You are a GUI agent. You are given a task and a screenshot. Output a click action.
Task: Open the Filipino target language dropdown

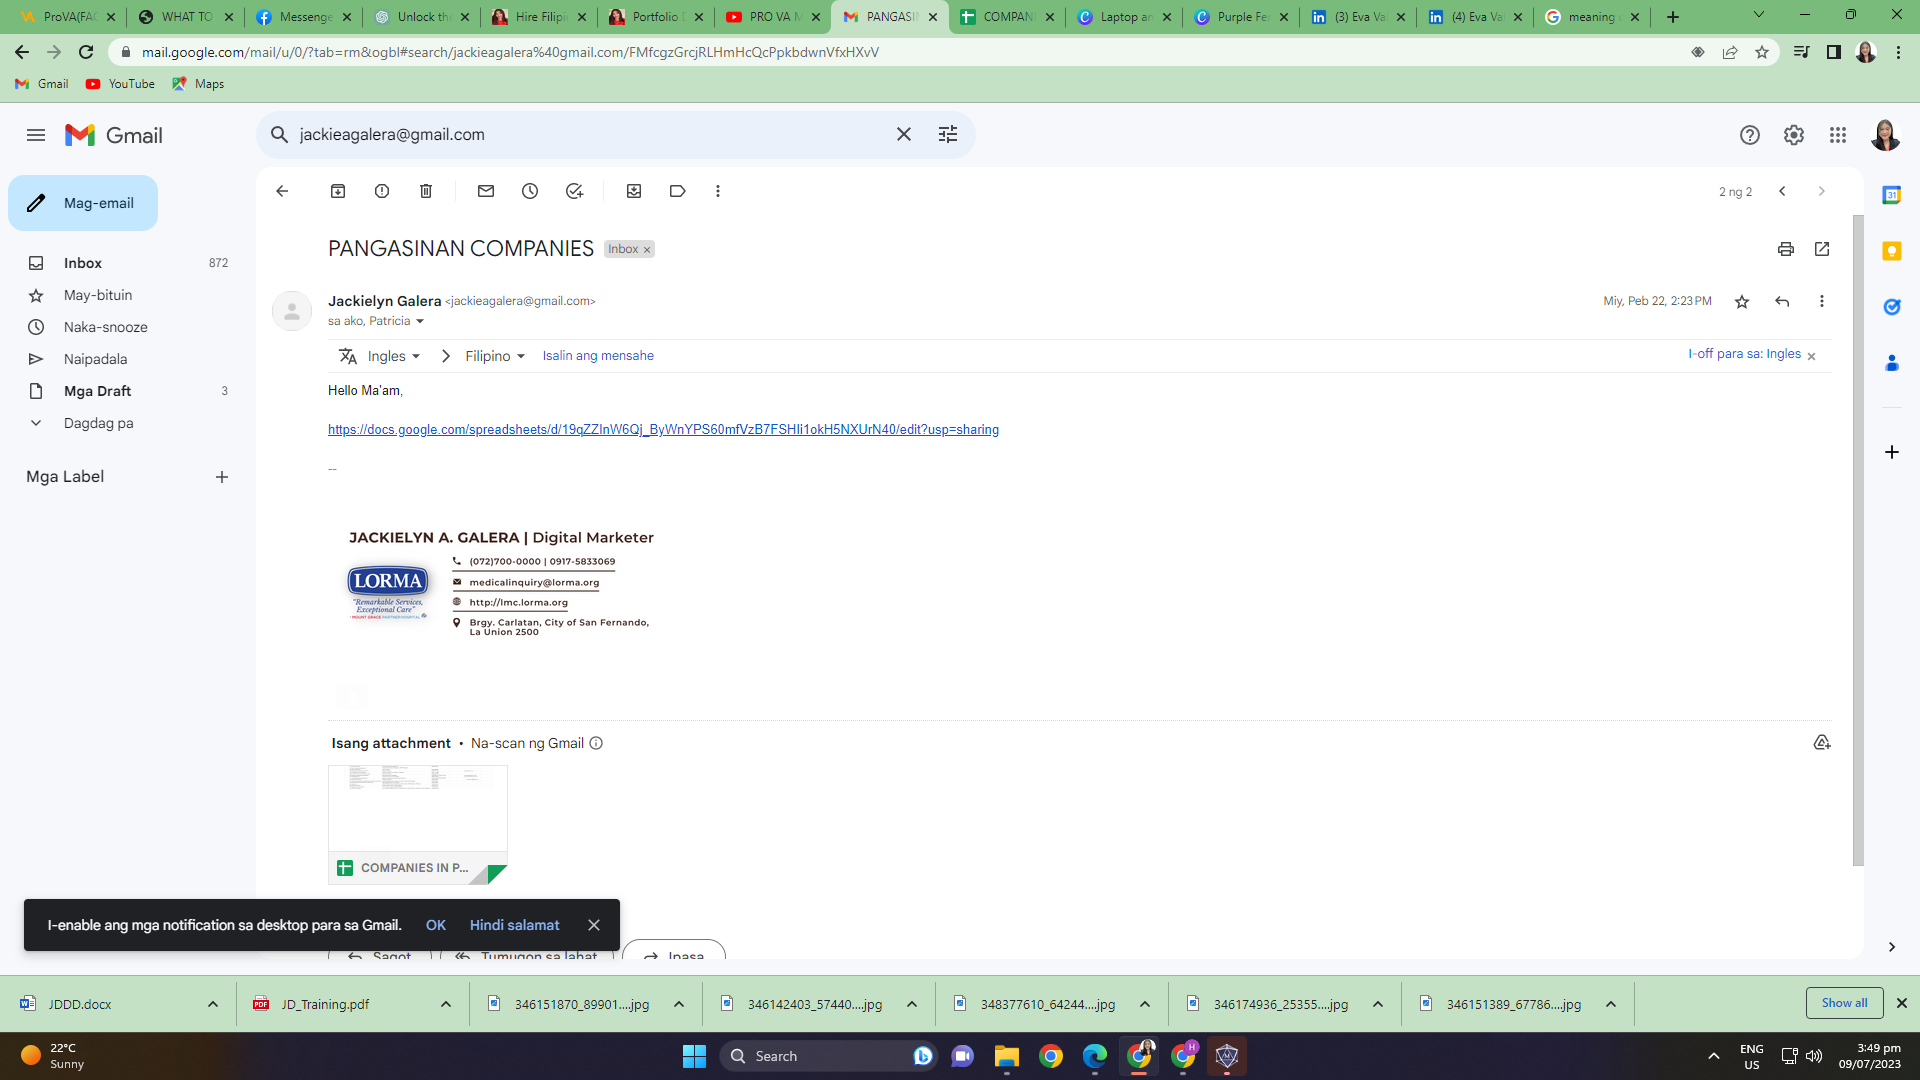pyautogui.click(x=495, y=356)
